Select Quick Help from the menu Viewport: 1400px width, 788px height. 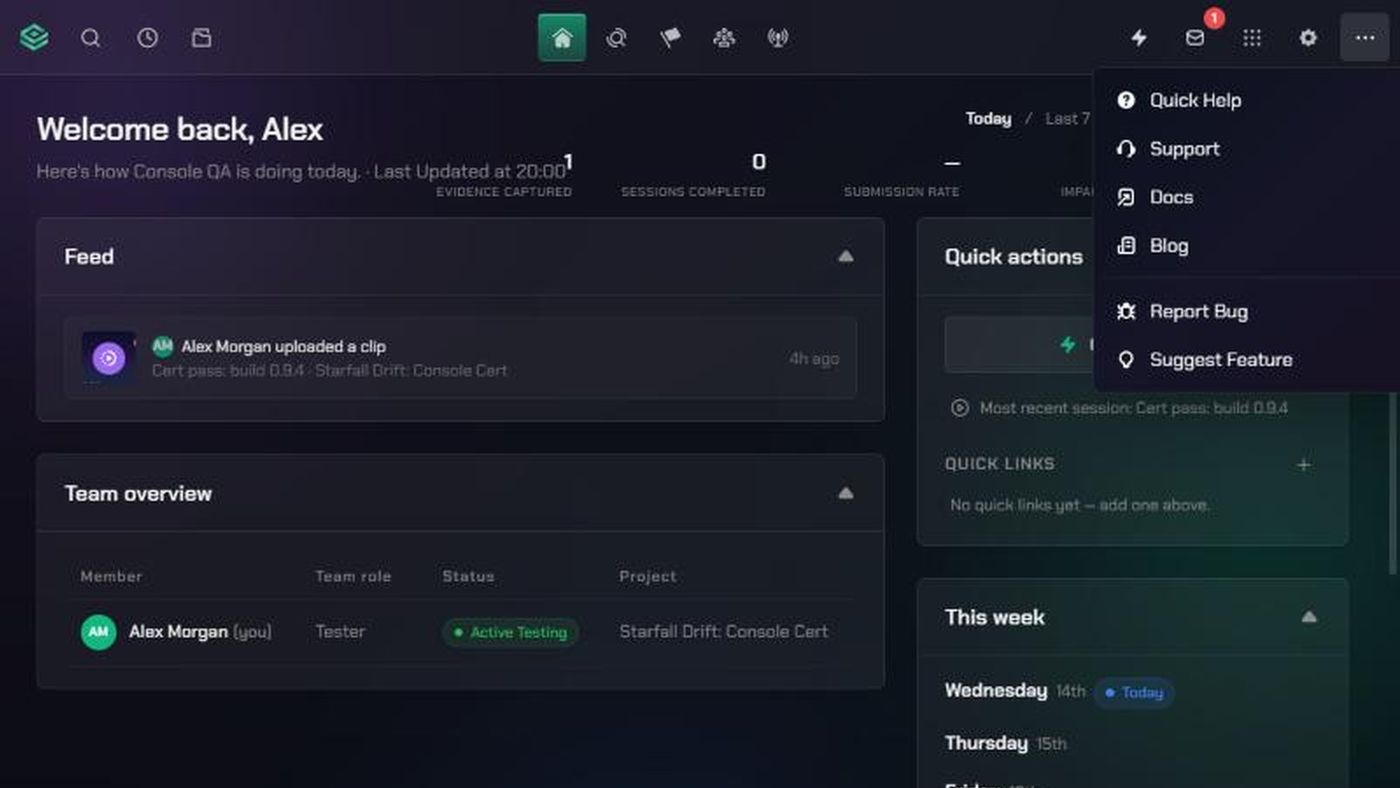click(1246, 100)
